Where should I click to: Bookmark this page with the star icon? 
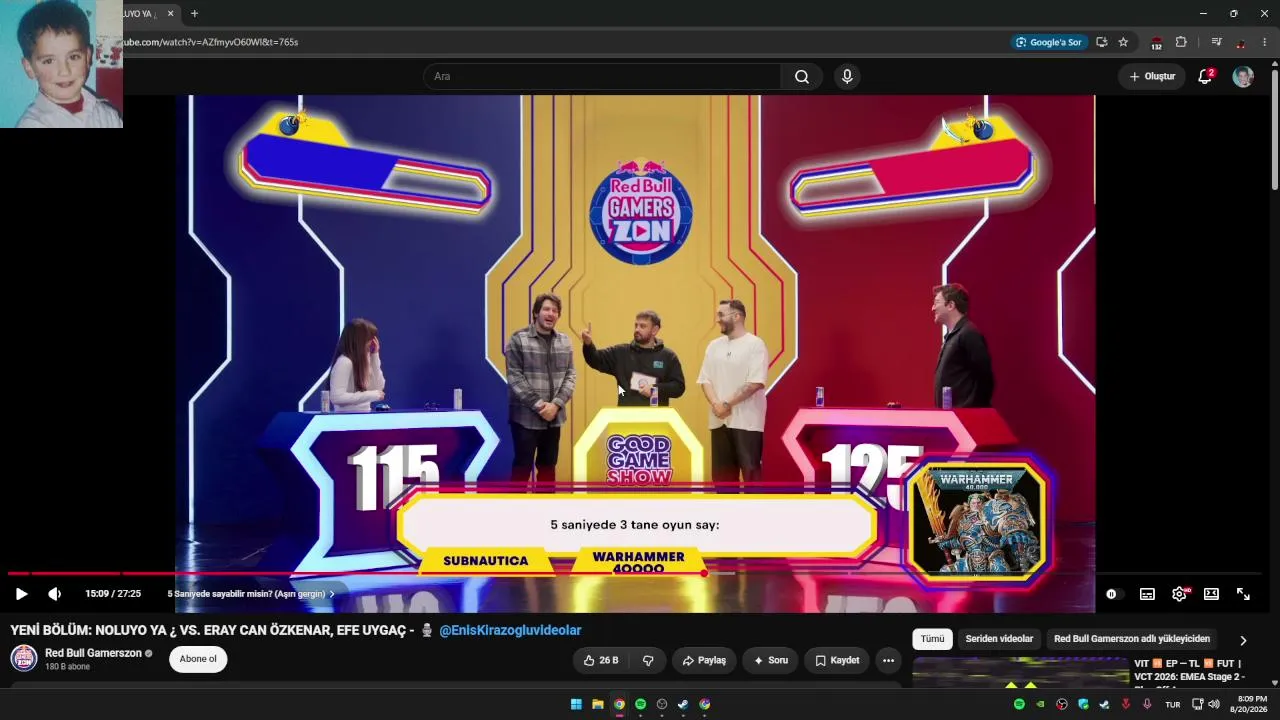click(x=1123, y=42)
